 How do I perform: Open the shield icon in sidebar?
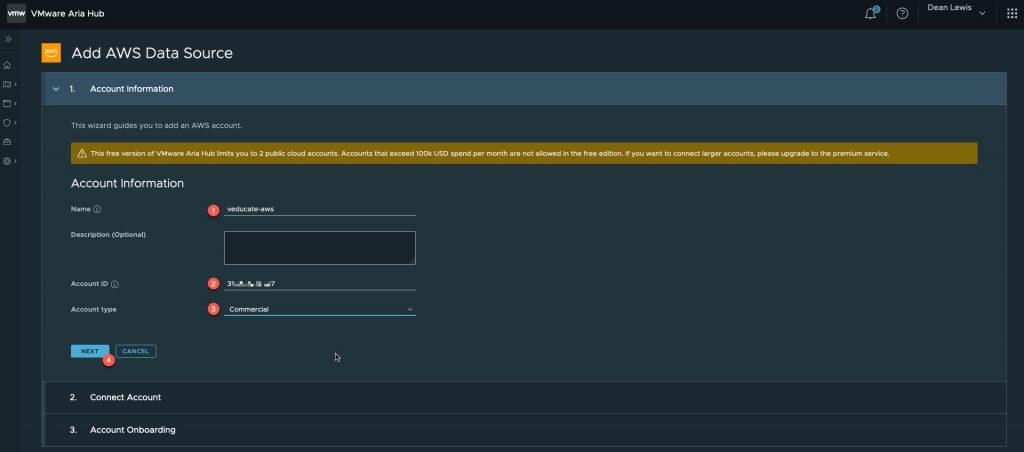7,122
